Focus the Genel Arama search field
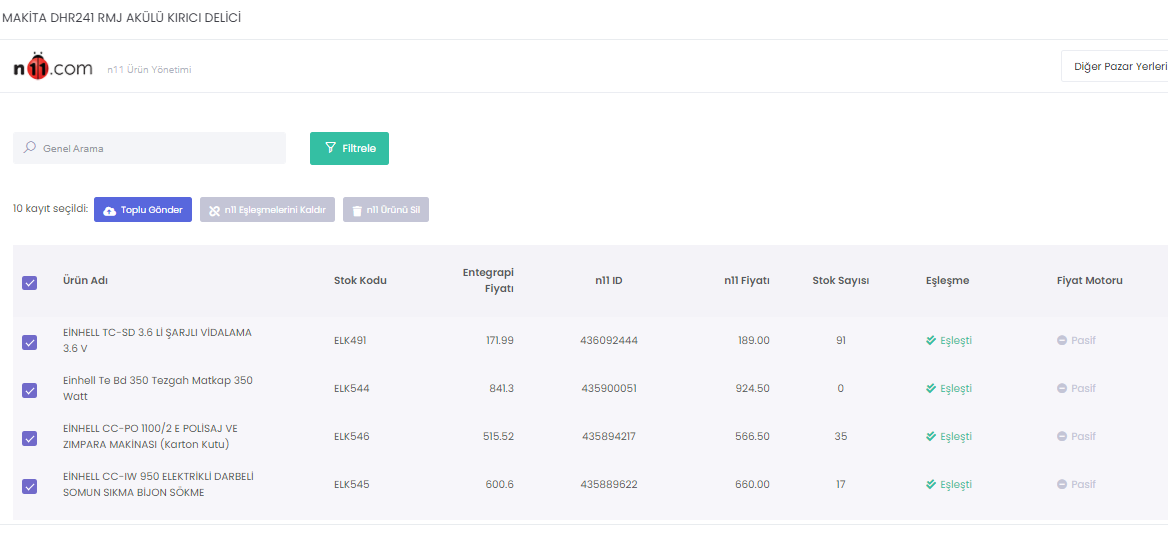The height and width of the screenshot is (535, 1168). click(x=160, y=148)
